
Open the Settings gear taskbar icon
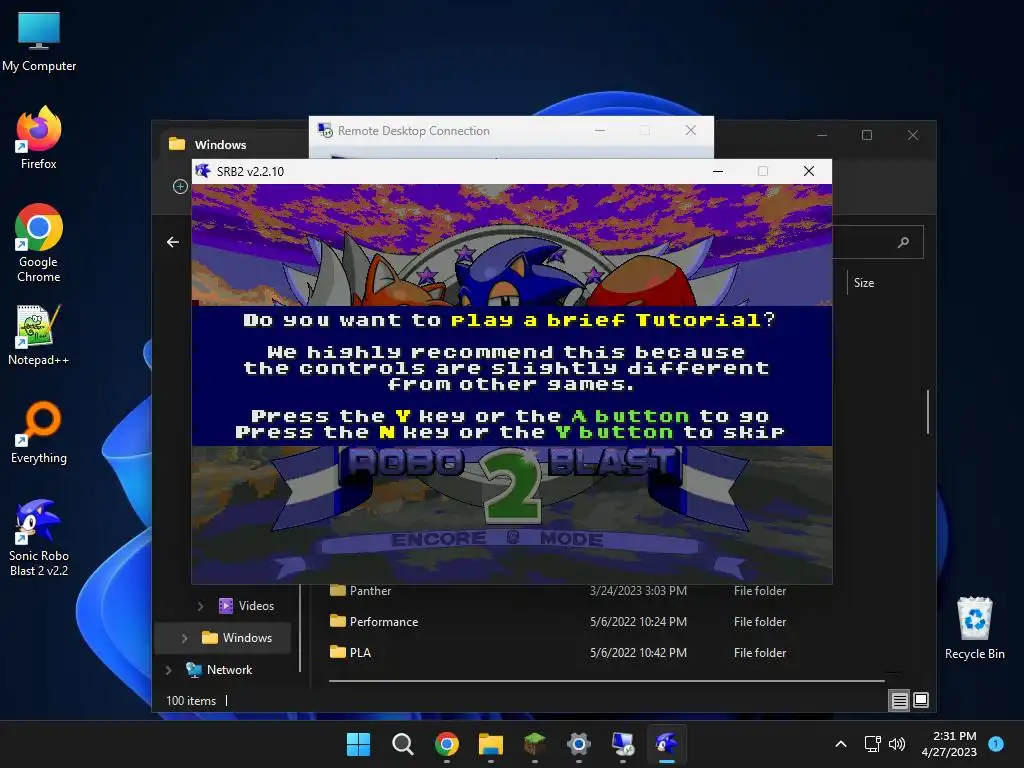coord(579,744)
